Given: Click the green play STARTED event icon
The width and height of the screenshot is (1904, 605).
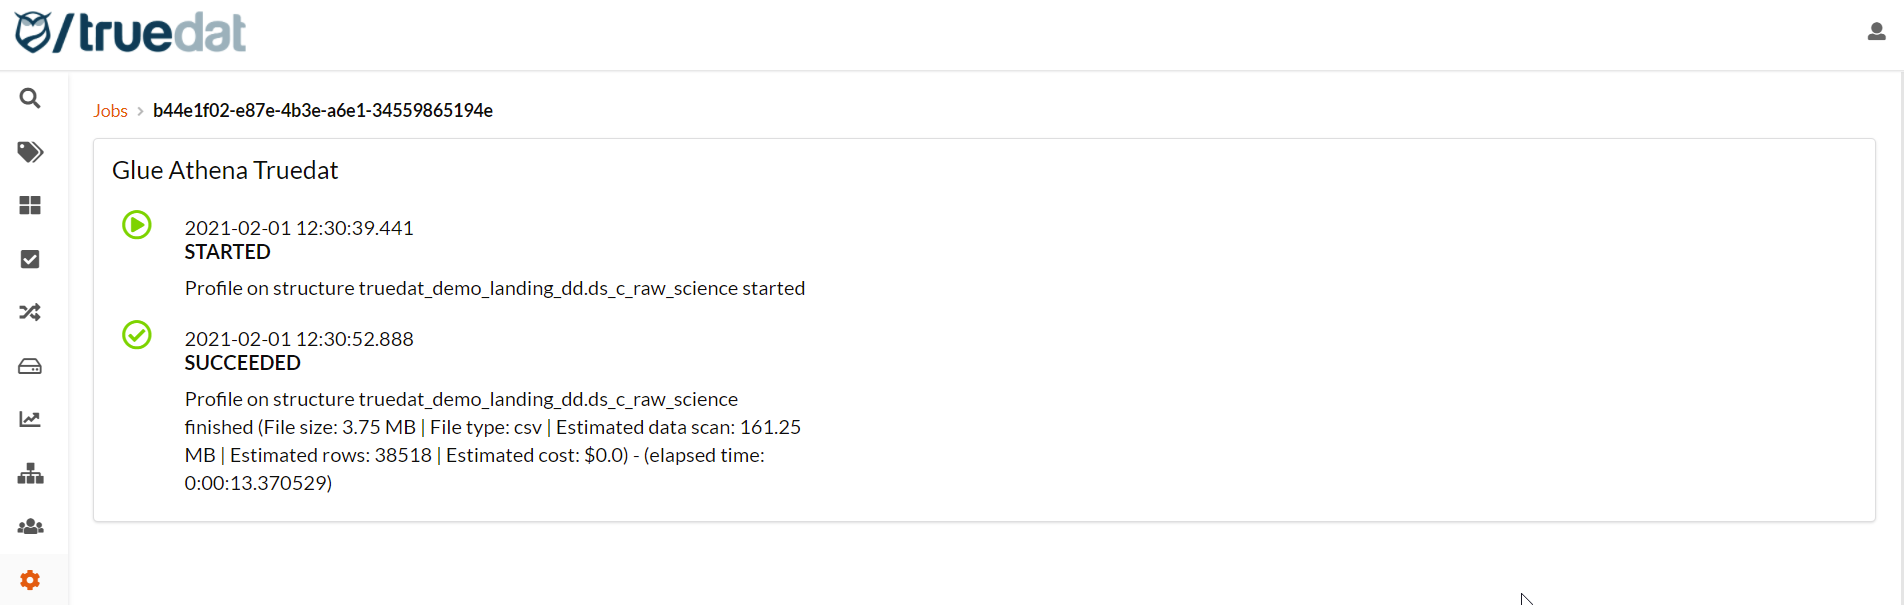Looking at the screenshot, I should [137, 225].
